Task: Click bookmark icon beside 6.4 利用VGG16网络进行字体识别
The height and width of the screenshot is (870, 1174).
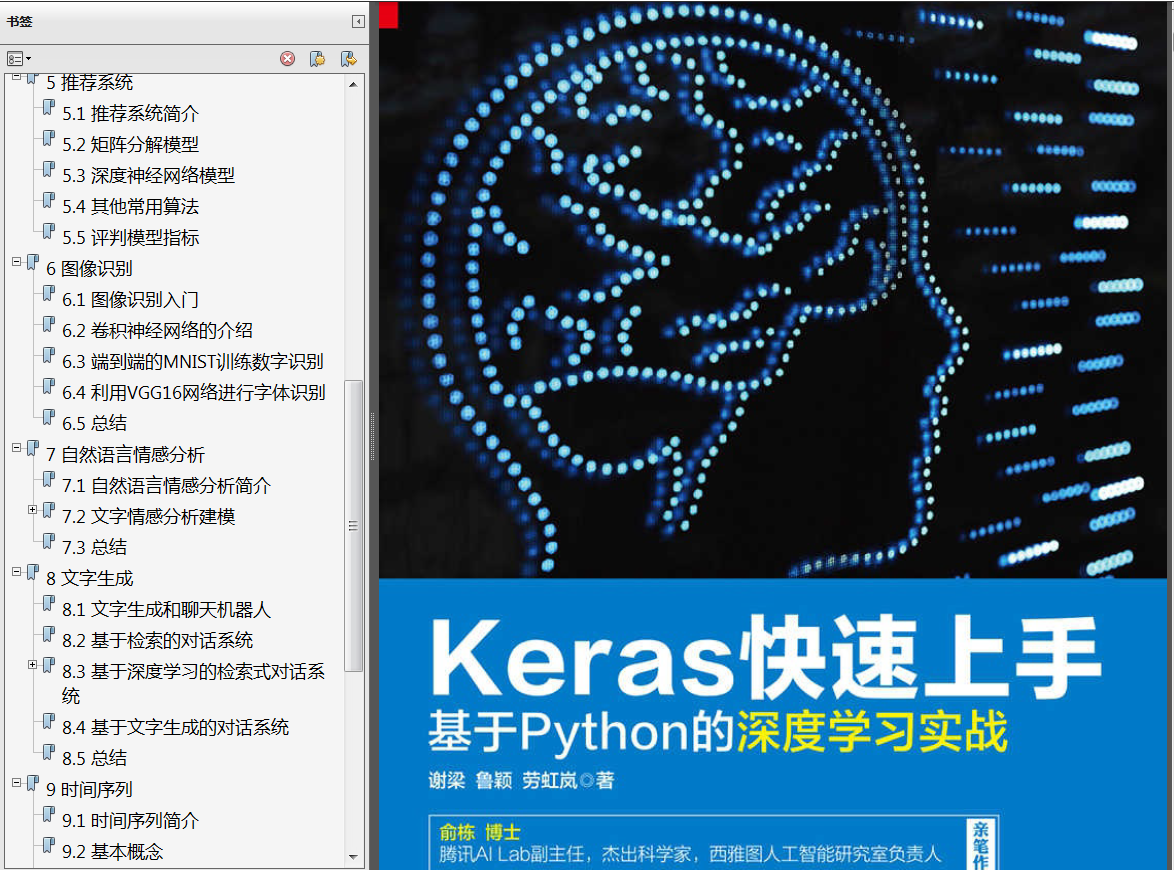Action: [49, 388]
